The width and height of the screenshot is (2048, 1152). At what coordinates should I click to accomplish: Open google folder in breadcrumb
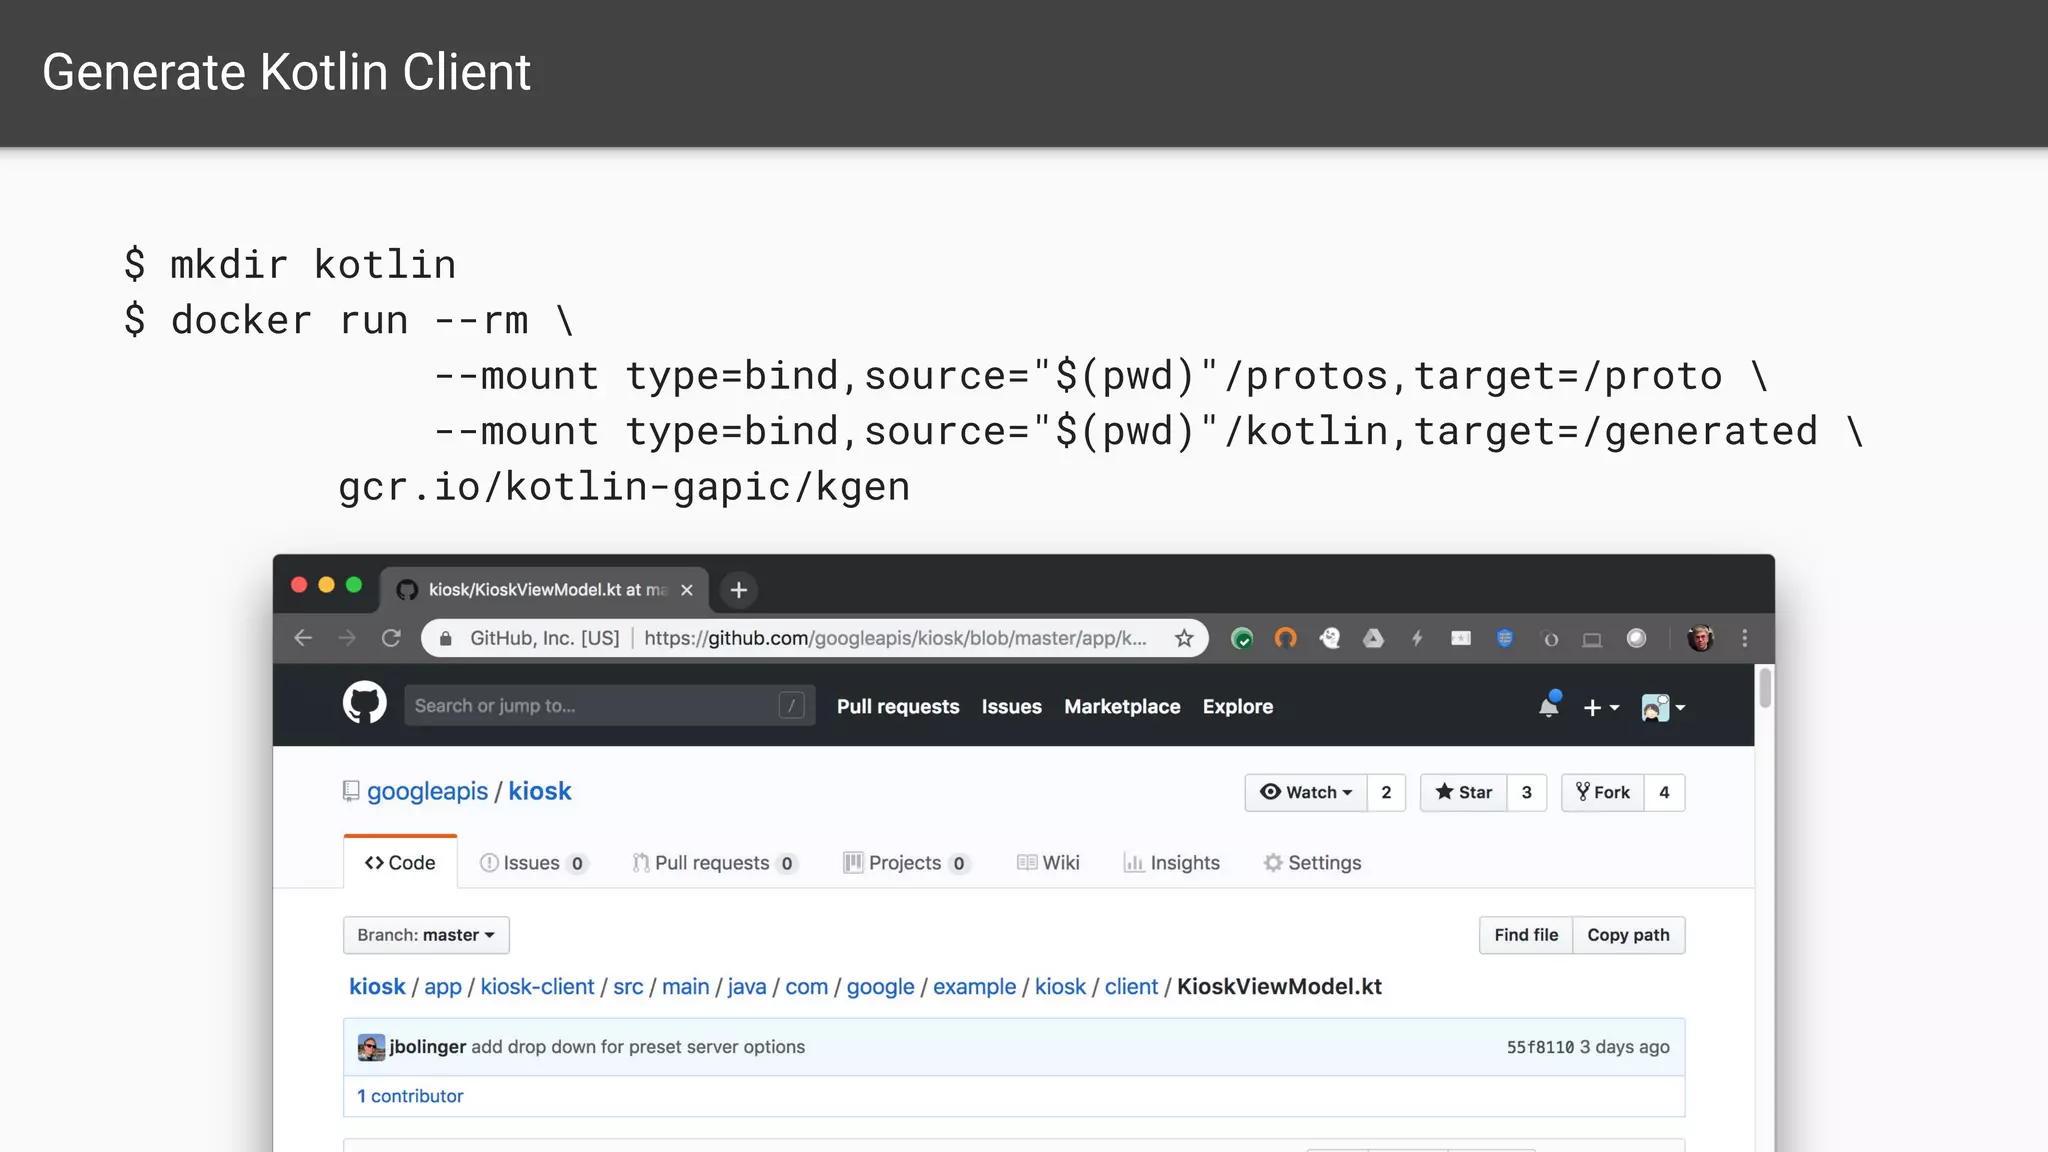[x=880, y=987]
